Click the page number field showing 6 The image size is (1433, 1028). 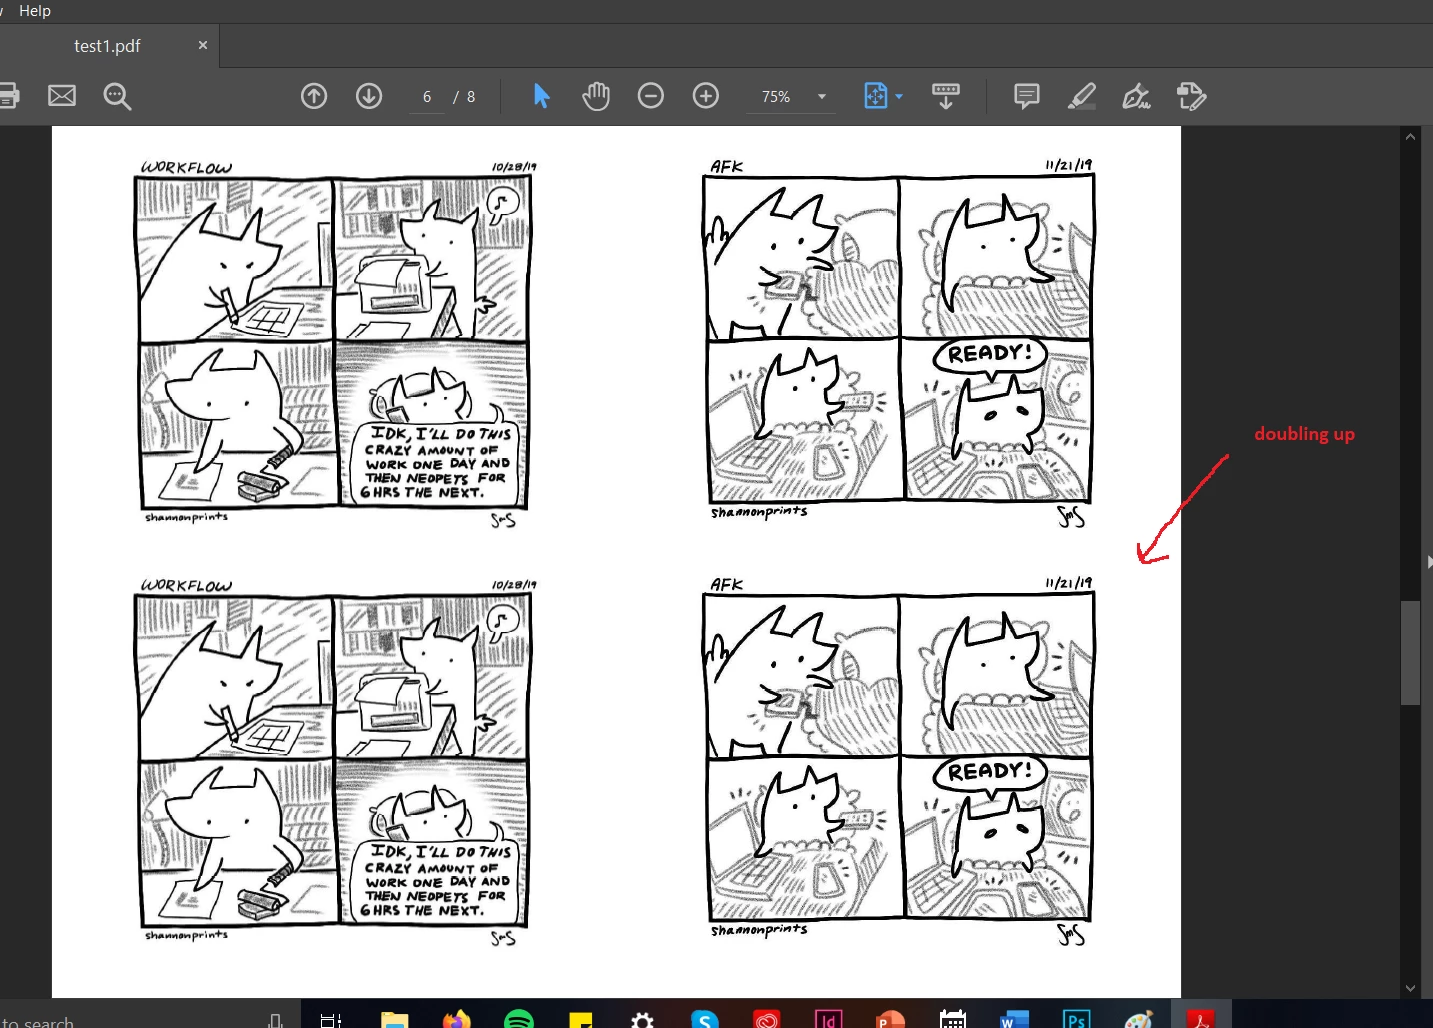pyautogui.click(x=427, y=97)
